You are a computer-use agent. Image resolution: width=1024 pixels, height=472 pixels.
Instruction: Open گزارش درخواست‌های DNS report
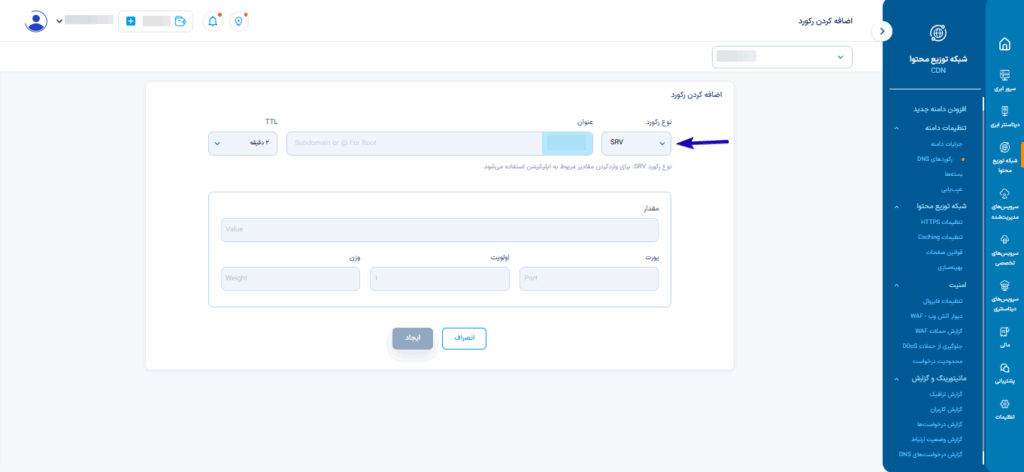click(933, 454)
